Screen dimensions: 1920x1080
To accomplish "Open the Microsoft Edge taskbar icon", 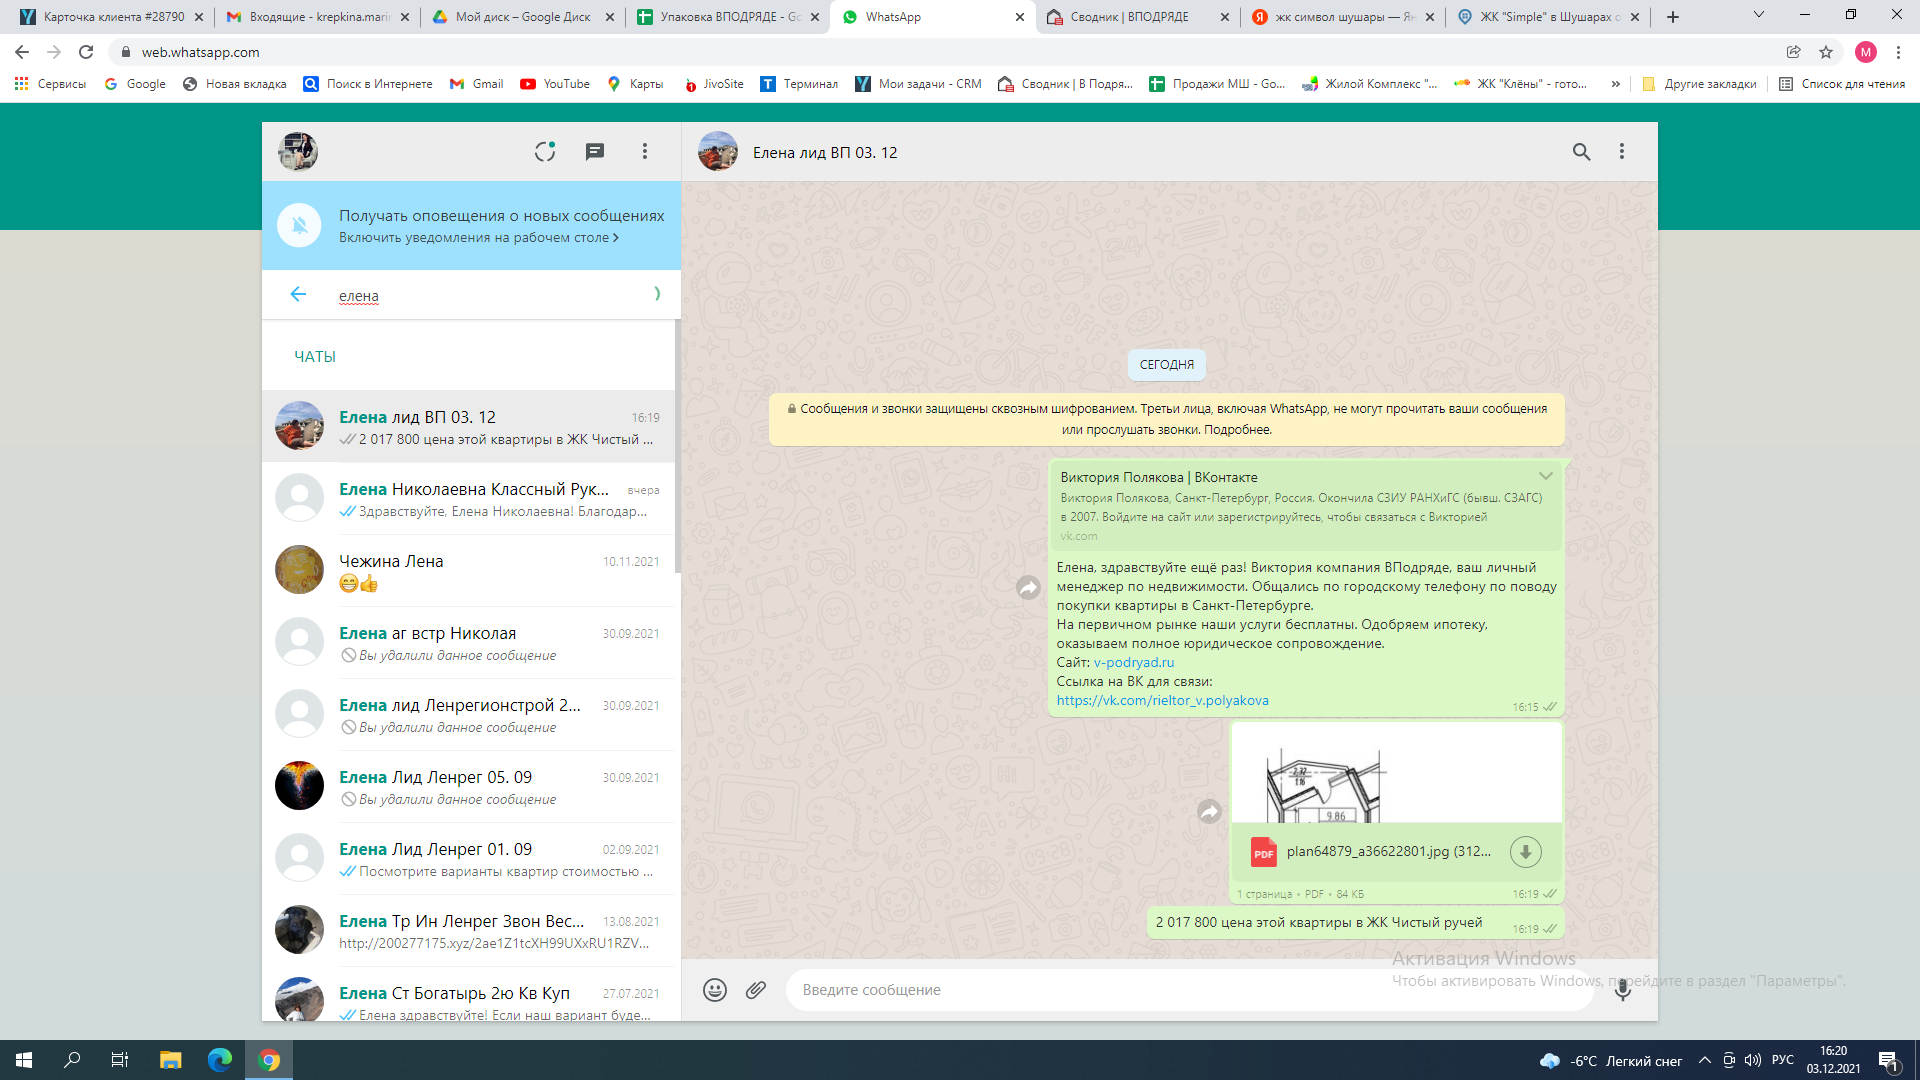I will tap(219, 1059).
